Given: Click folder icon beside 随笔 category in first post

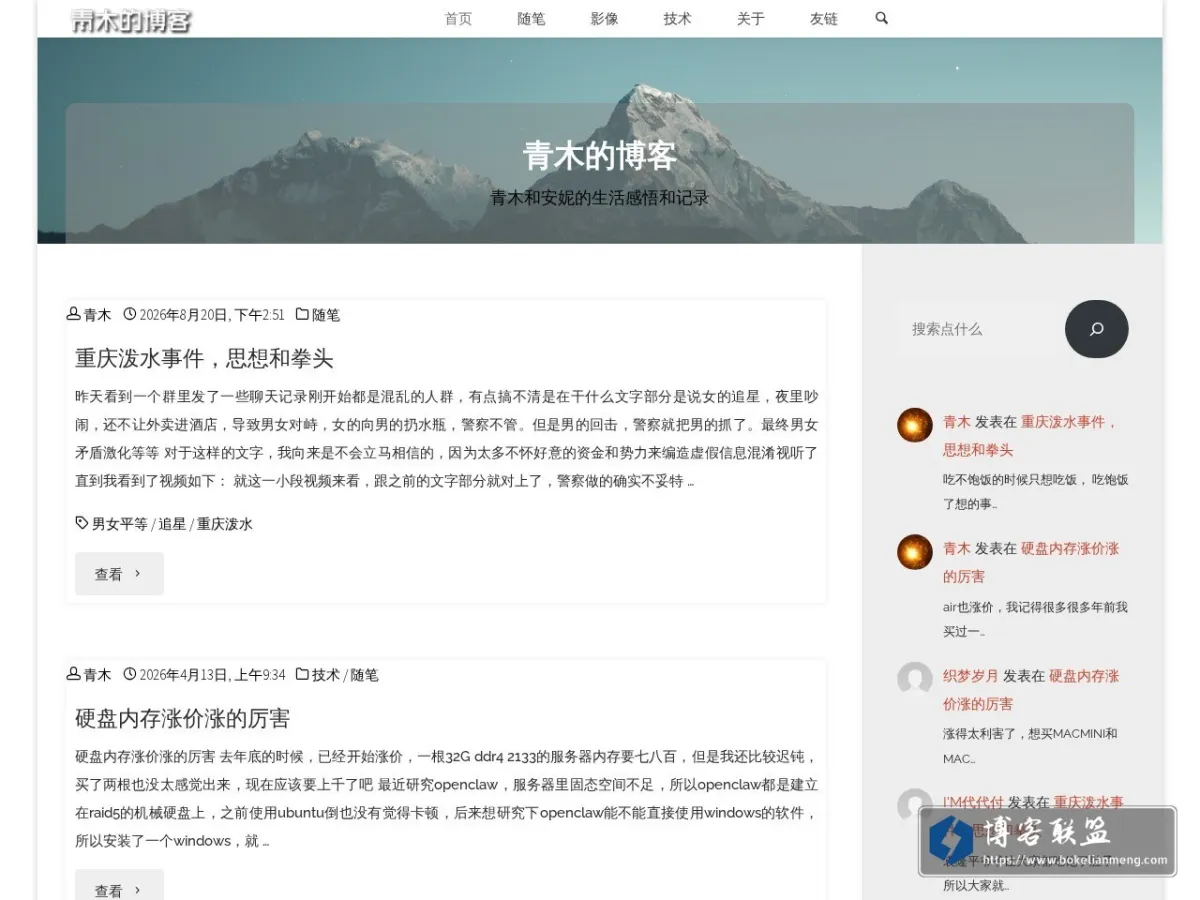Looking at the screenshot, I should coord(302,314).
